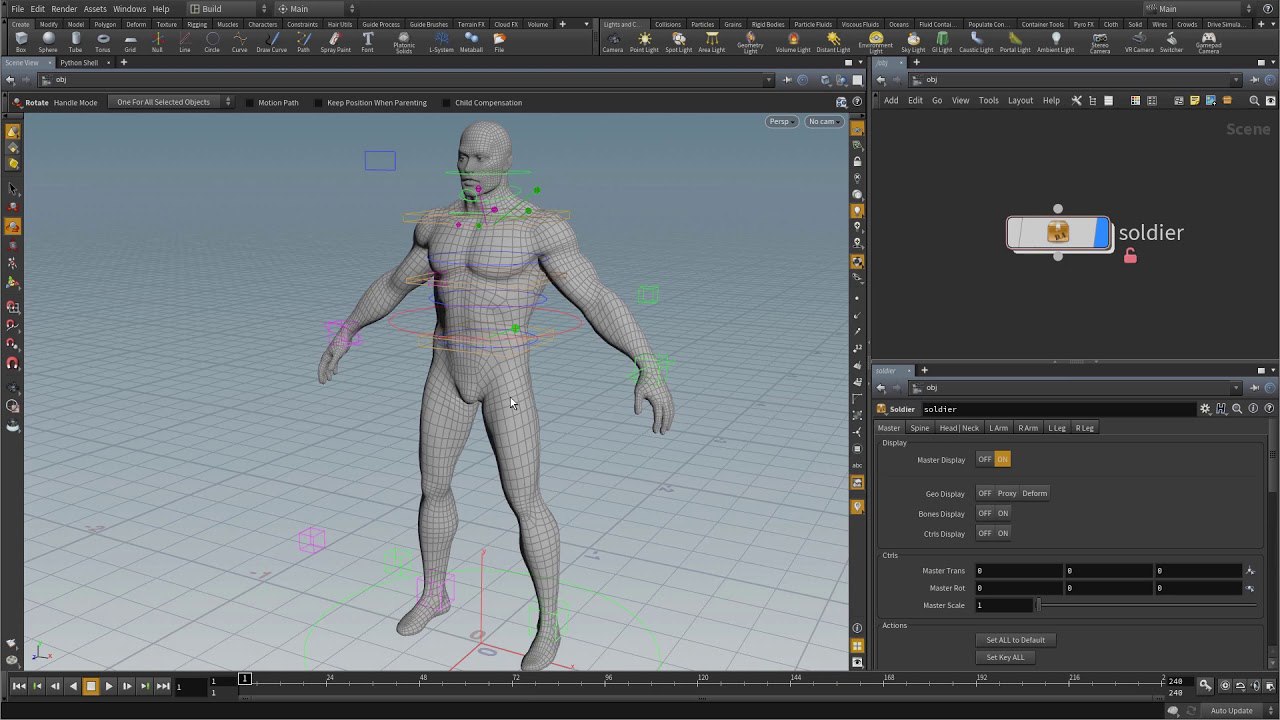Image resolution: width=1280 pixels, height=720 pixels.
Task: Click the parameter pane search icon
Action: pos(1237,409)
